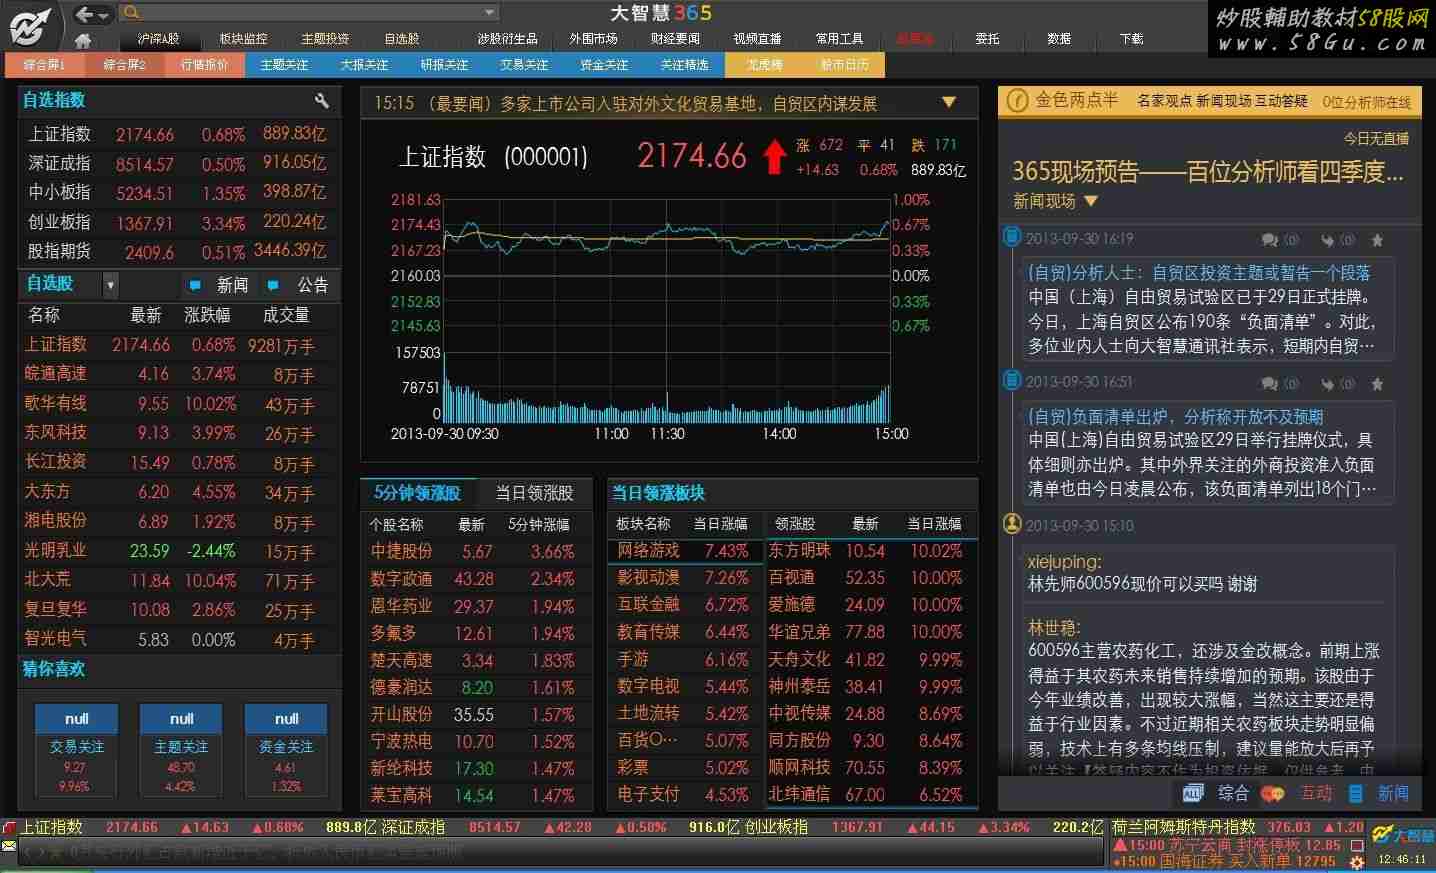The width and height of the screenshot is (1436, 873).
Task: Click the clock icon beside 金色两点半
Action: coord(1017,101)
